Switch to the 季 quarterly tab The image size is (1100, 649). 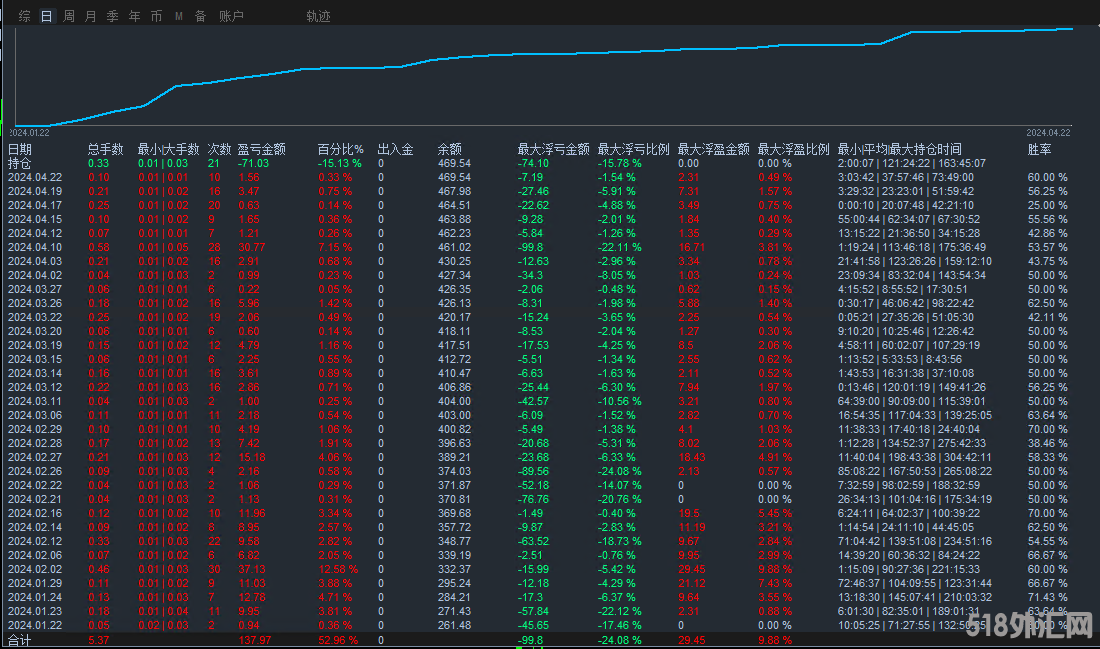click(x=112, y=16)
